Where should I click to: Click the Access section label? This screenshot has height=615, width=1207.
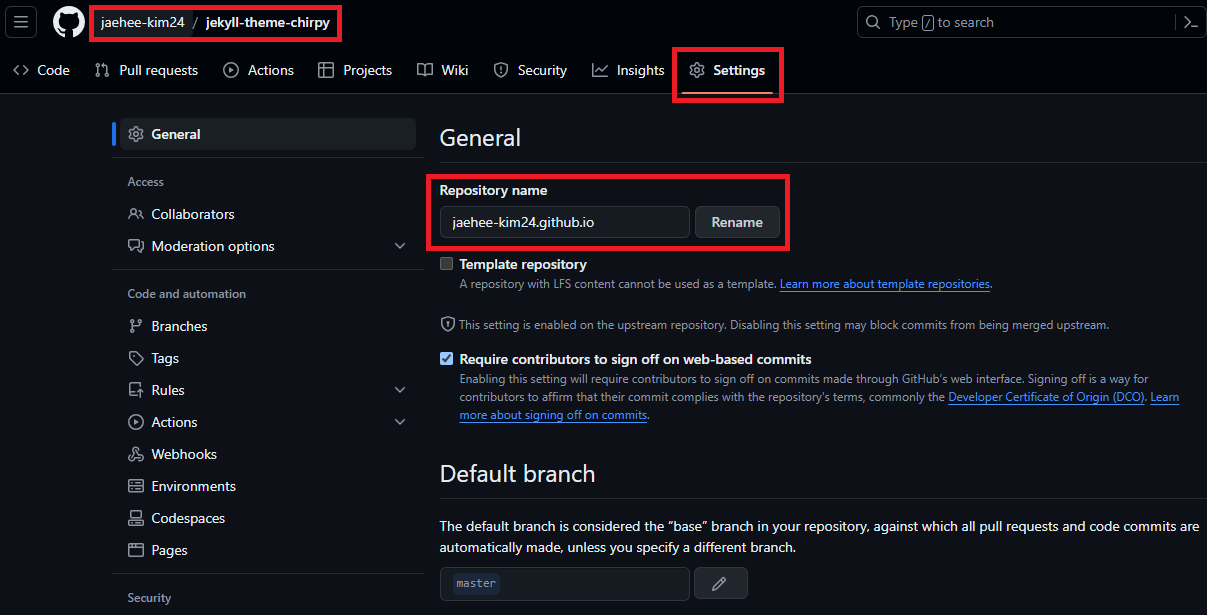click(146, 182)
